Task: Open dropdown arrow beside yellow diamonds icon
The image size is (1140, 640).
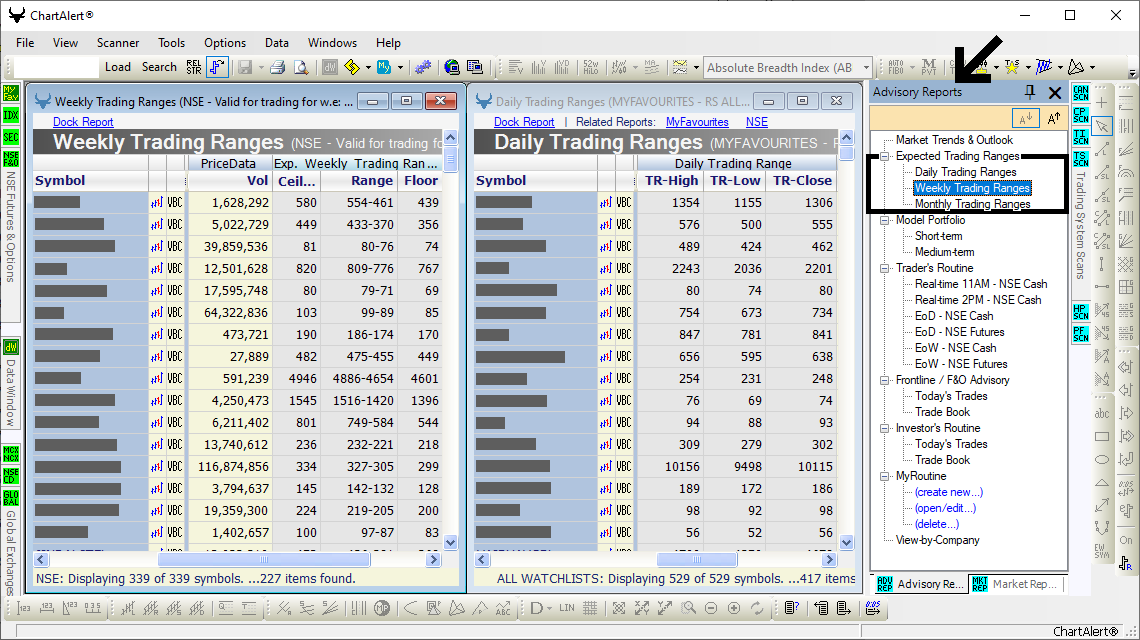Action: [x=368, y=68]
